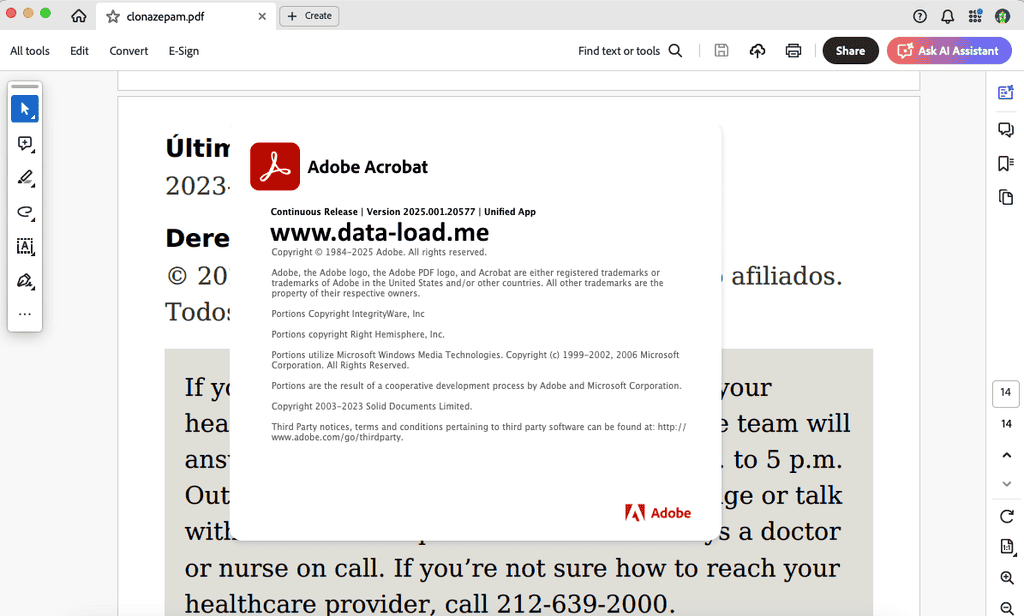Image resolution: width=1024 pixels, height=616 pixels.
Task: Open the apps grid launcher
Action: pos(975,16)
